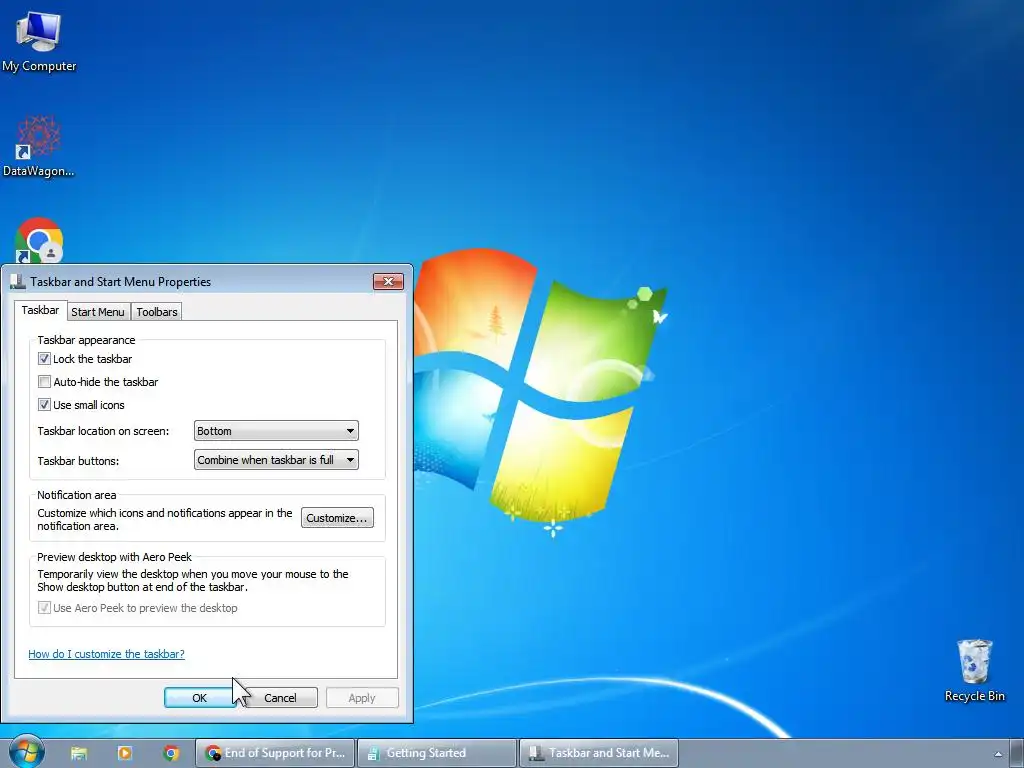Click the pinned Chrome taskbar icon
Image resolution: width=1024 pixels, height=768 pixels.
(171, 753)
